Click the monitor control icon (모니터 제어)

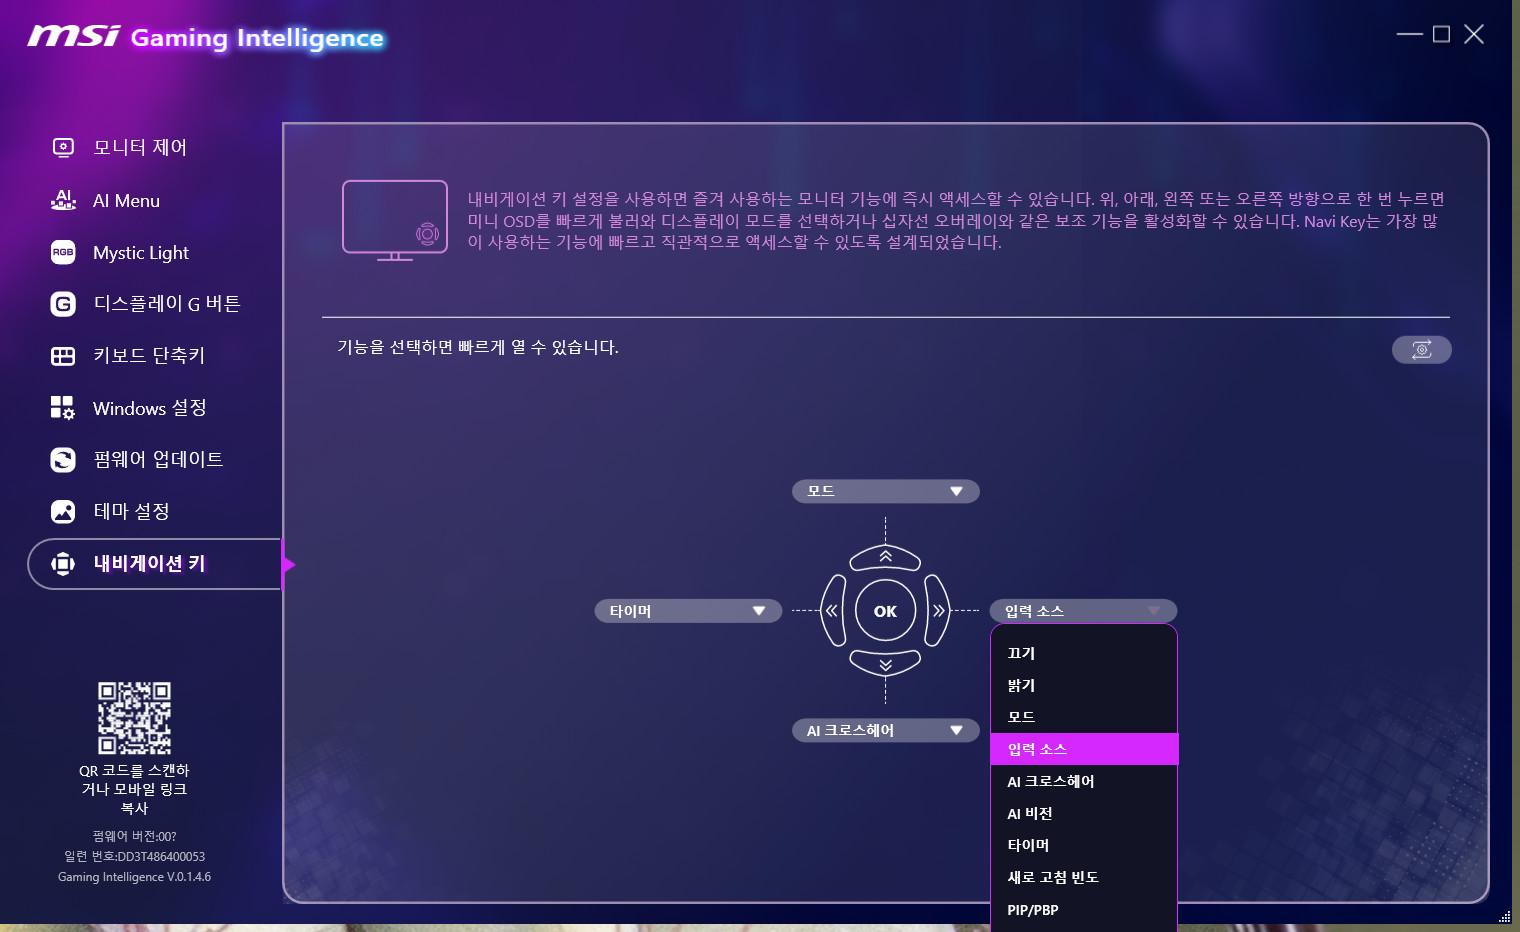63,148
